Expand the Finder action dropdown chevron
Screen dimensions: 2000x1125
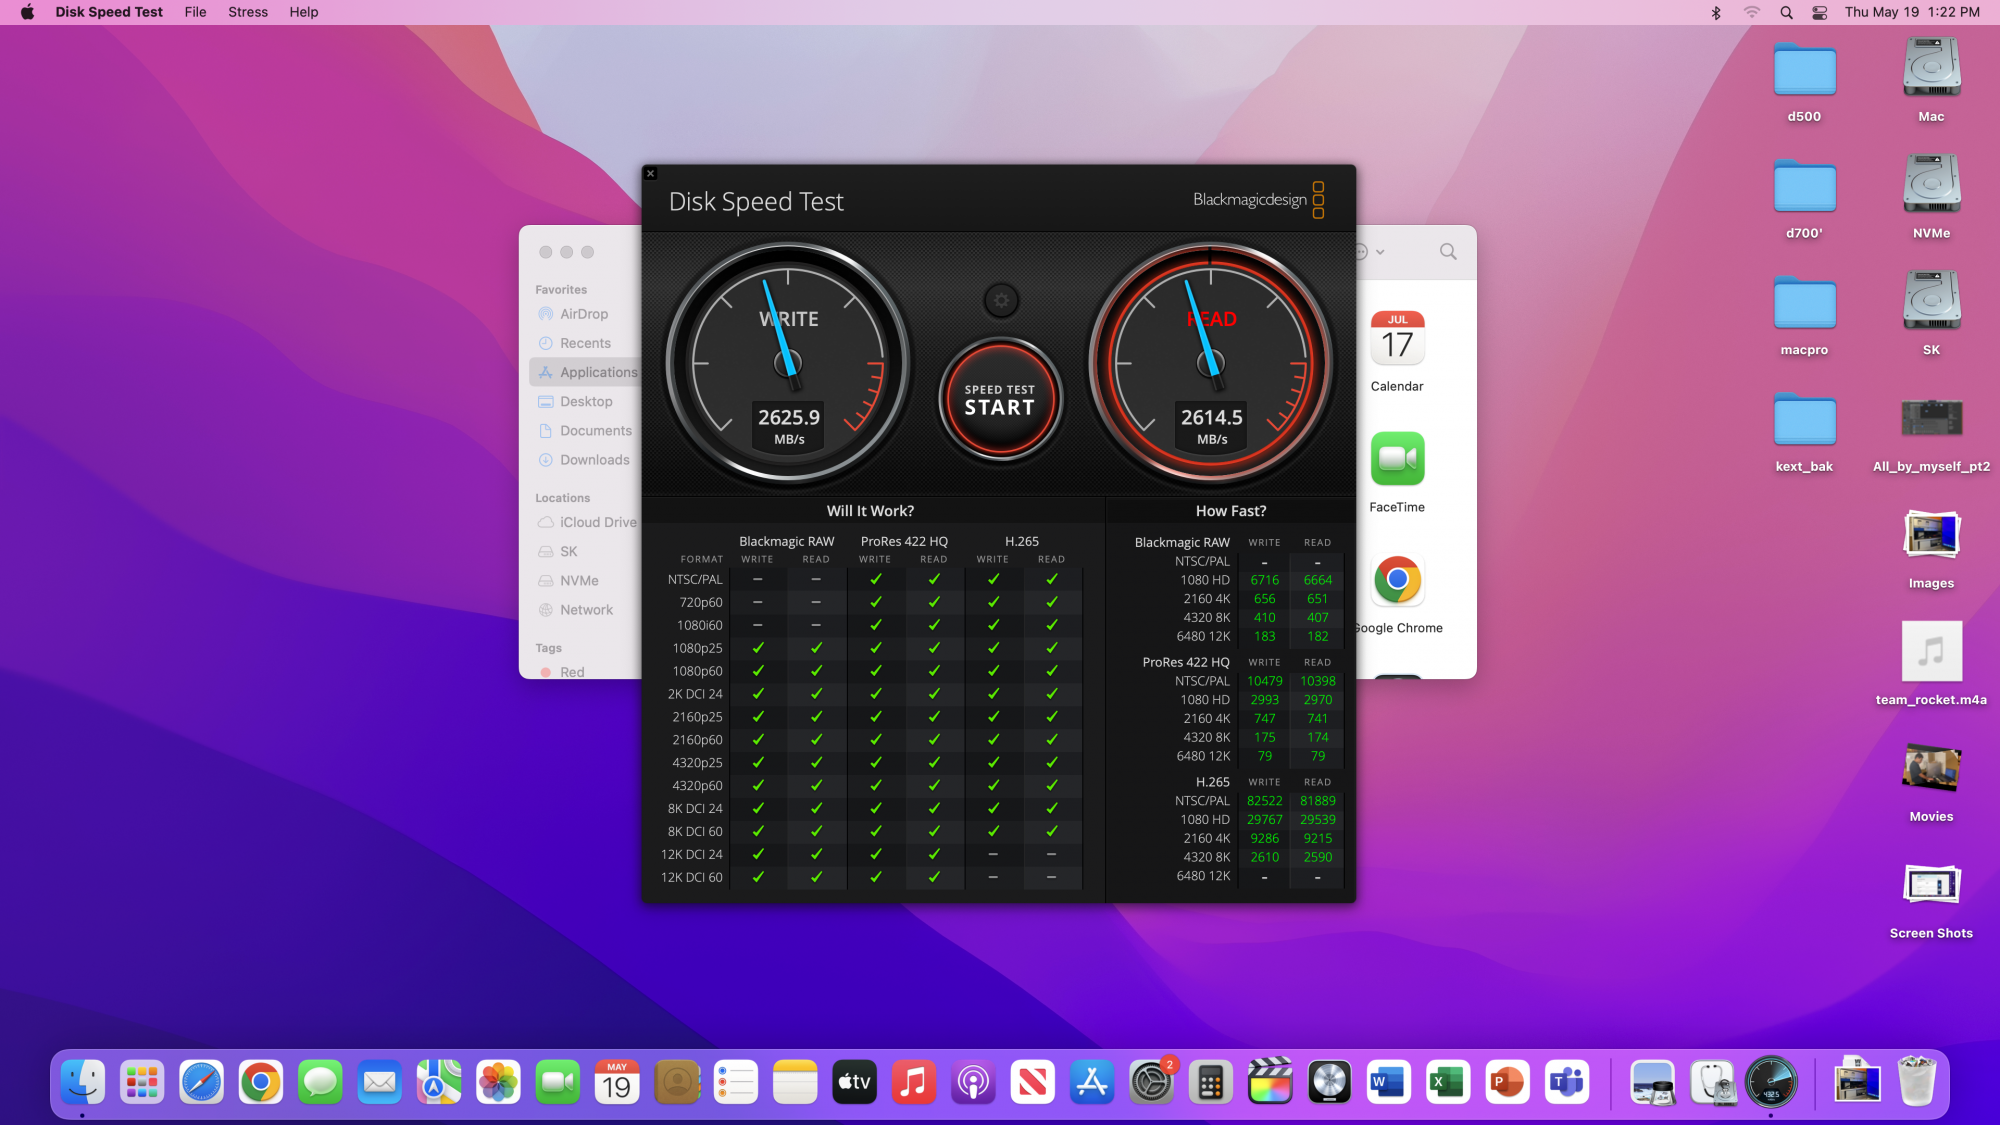(1380, 252)
